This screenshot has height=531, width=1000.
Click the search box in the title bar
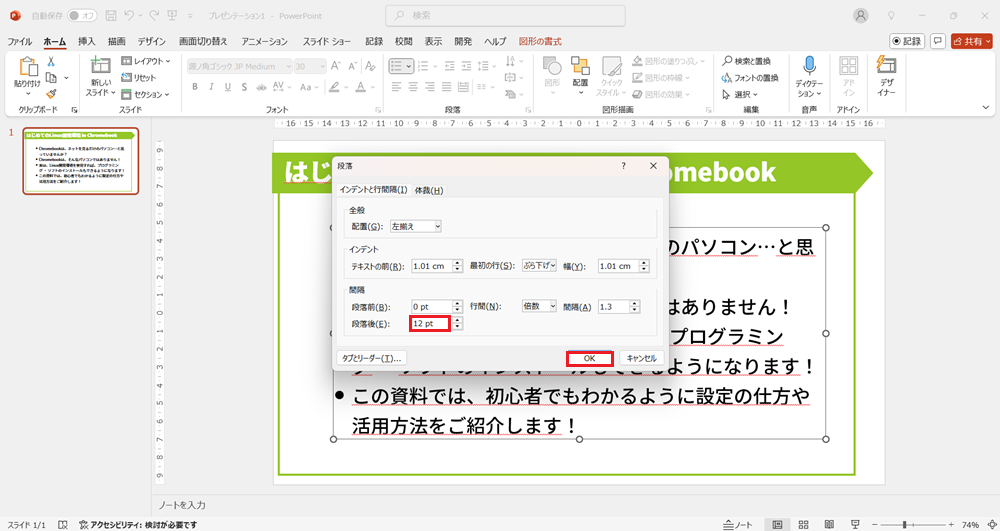(x=505, y=15)
